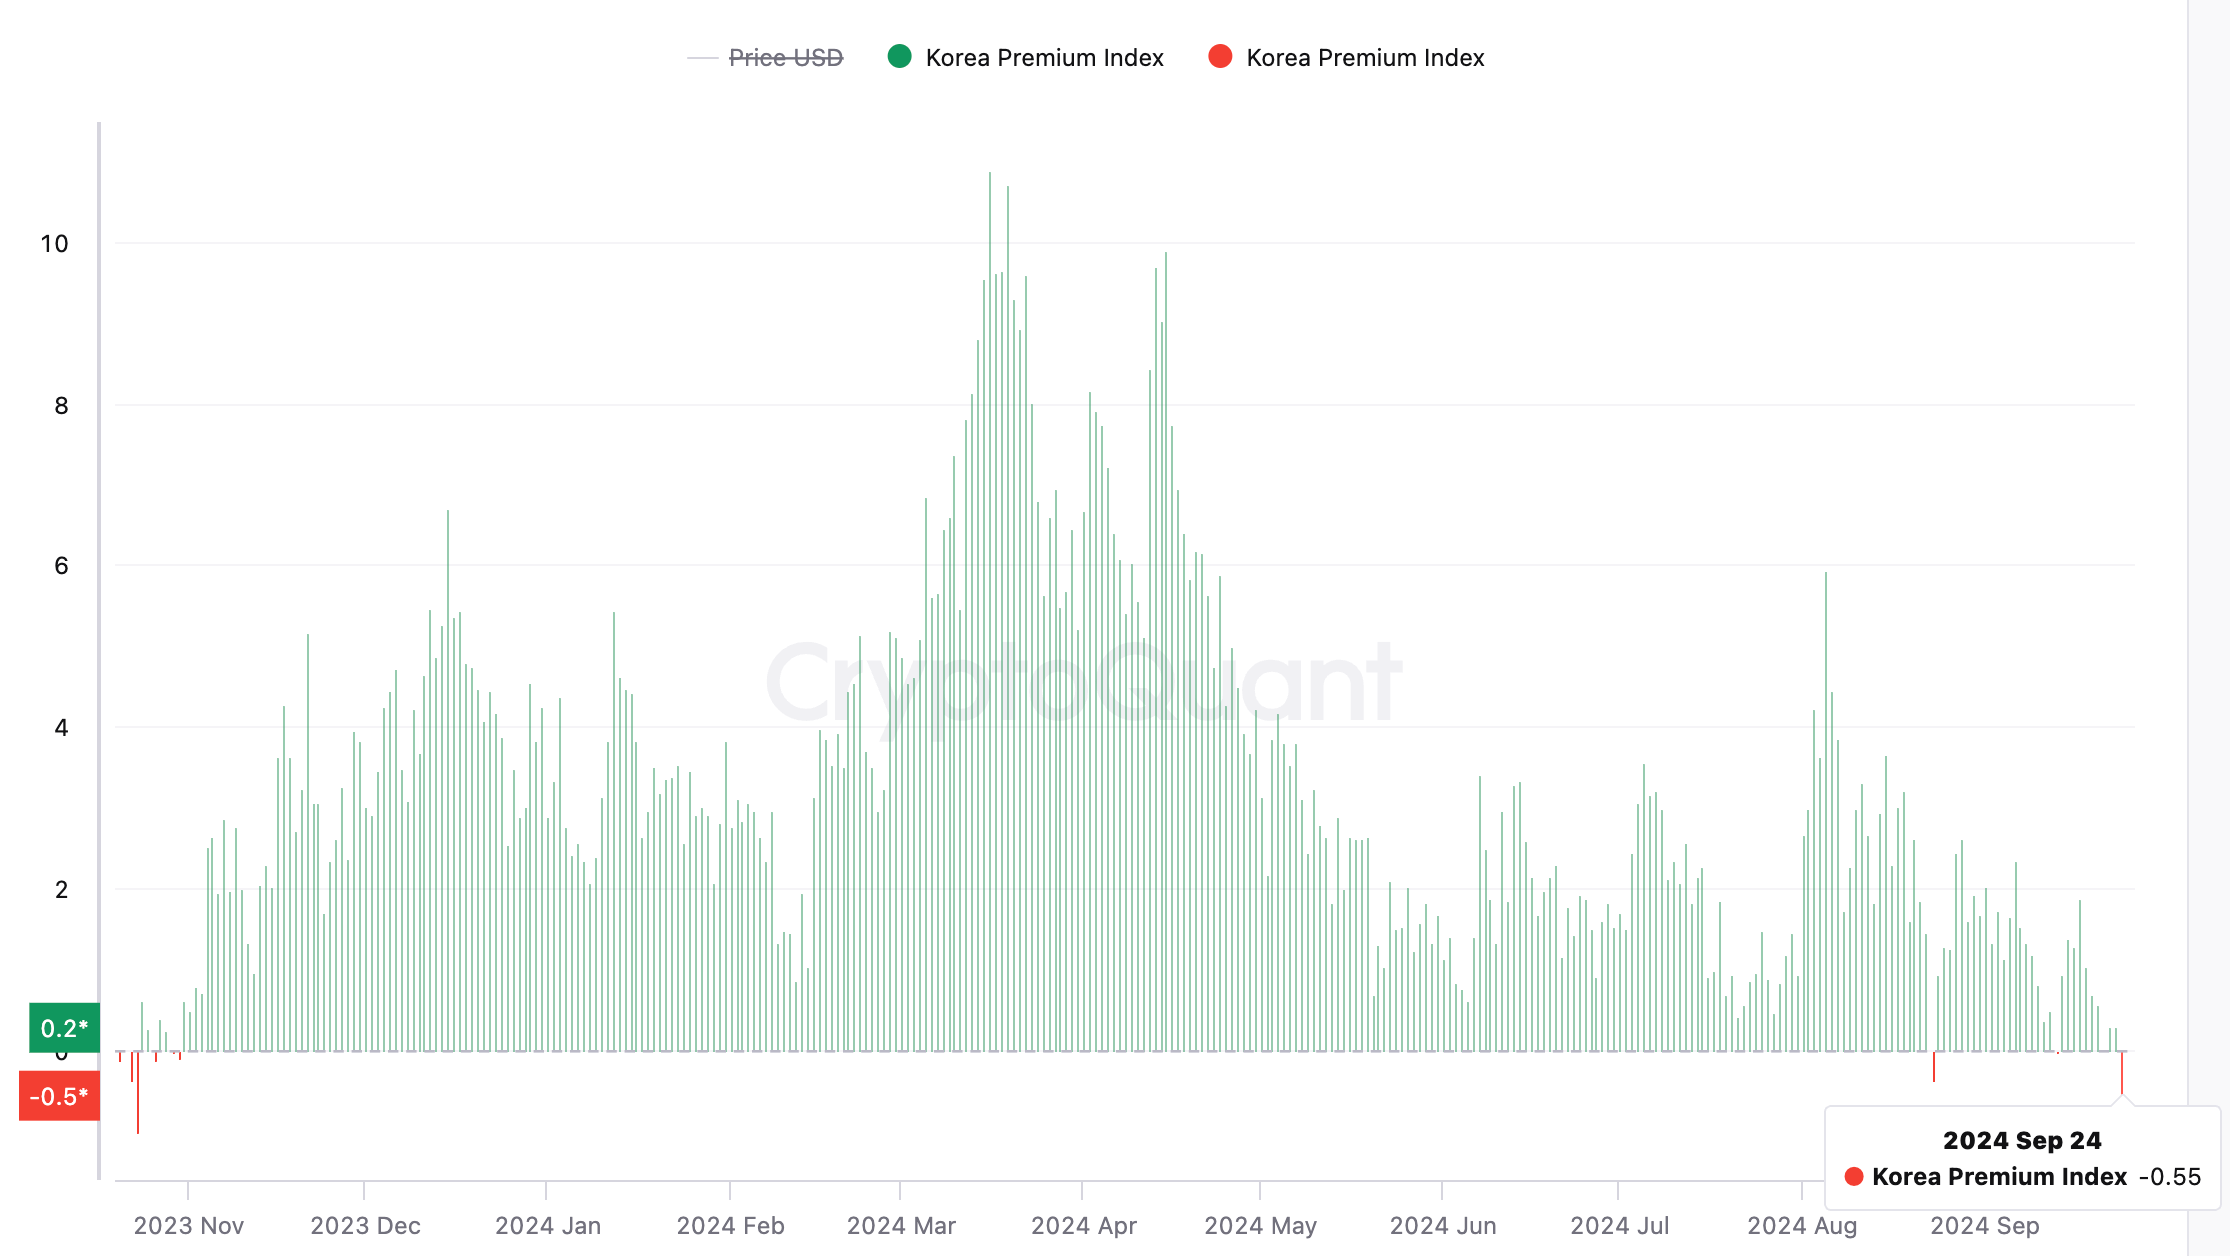Viewport: 2230px width, 1256px height.
Task: Click the red dot in the tooltip
Action: (1854, 1177)
